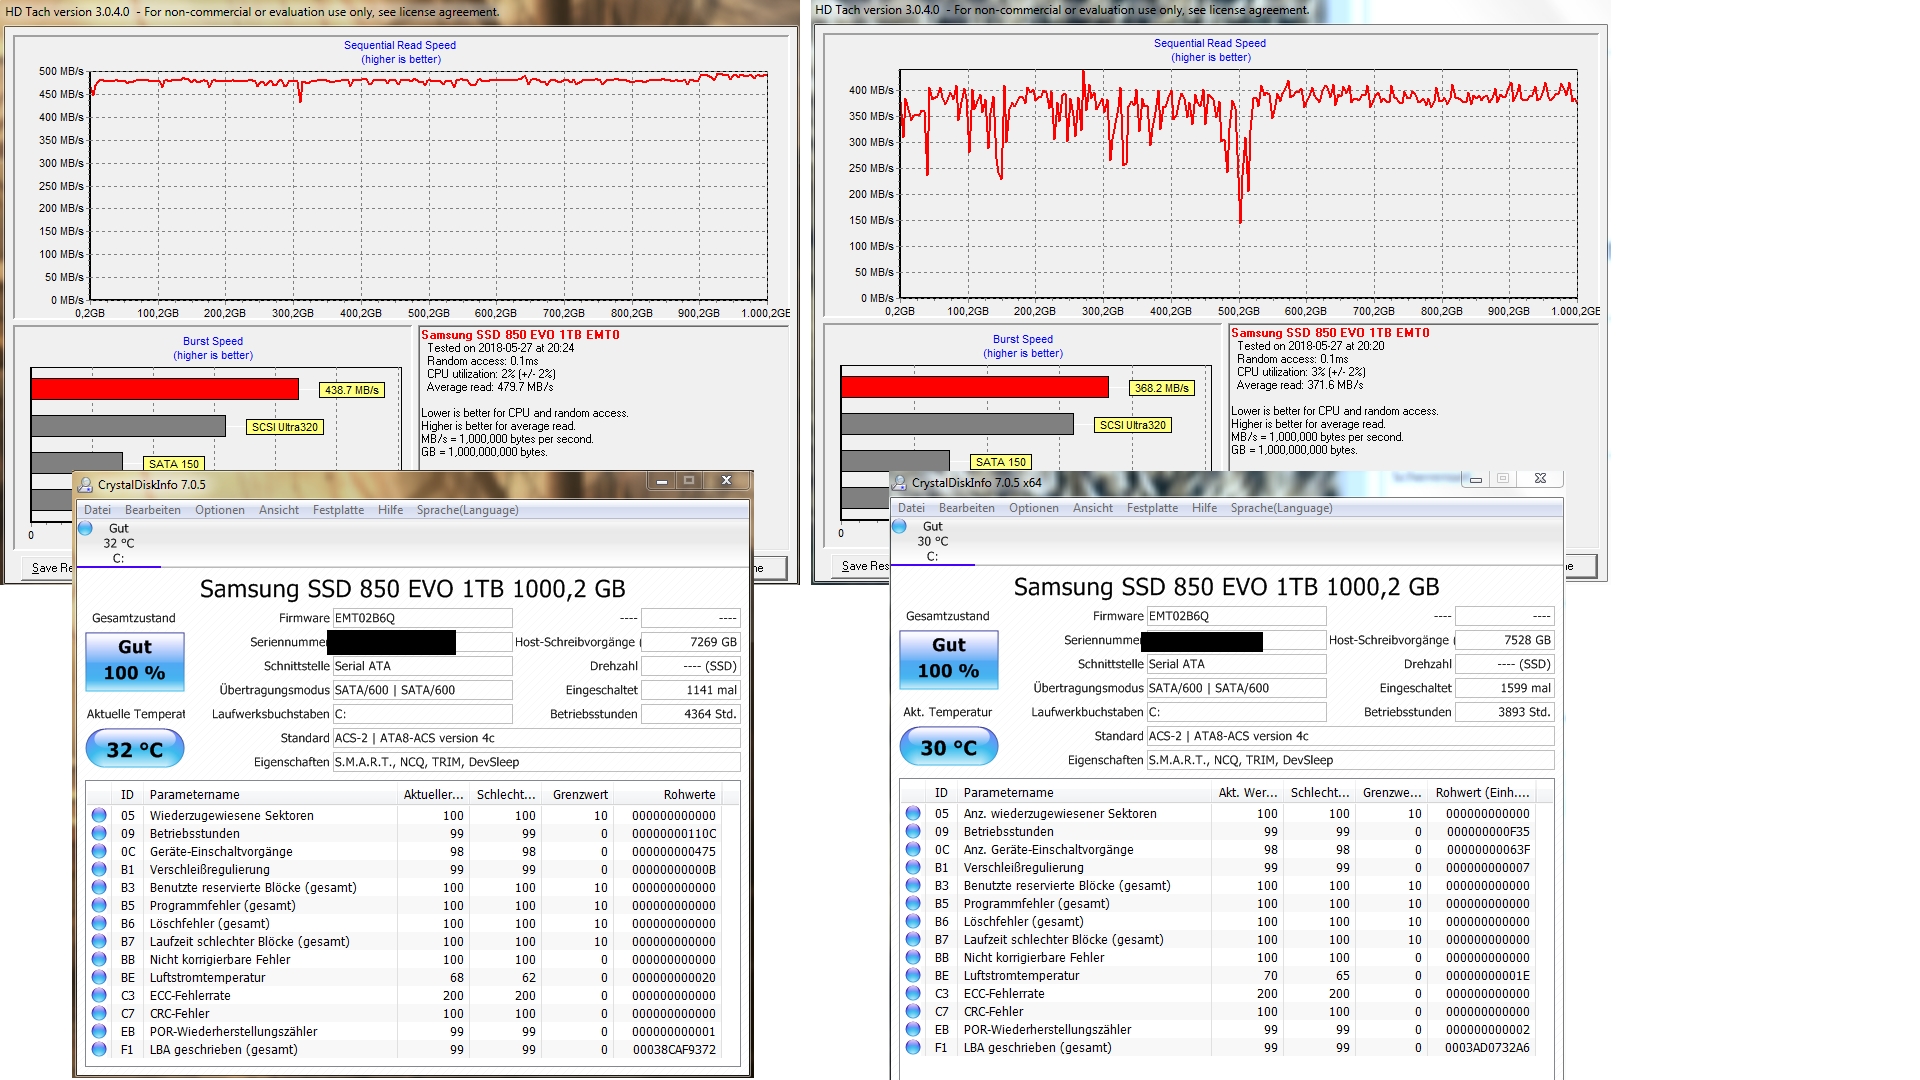The width and height of the screenshot is (1920, 1080).
Task: Click the blue health dot next to Wiederzugewiesene Sektoren
Action: pos(97,815)
